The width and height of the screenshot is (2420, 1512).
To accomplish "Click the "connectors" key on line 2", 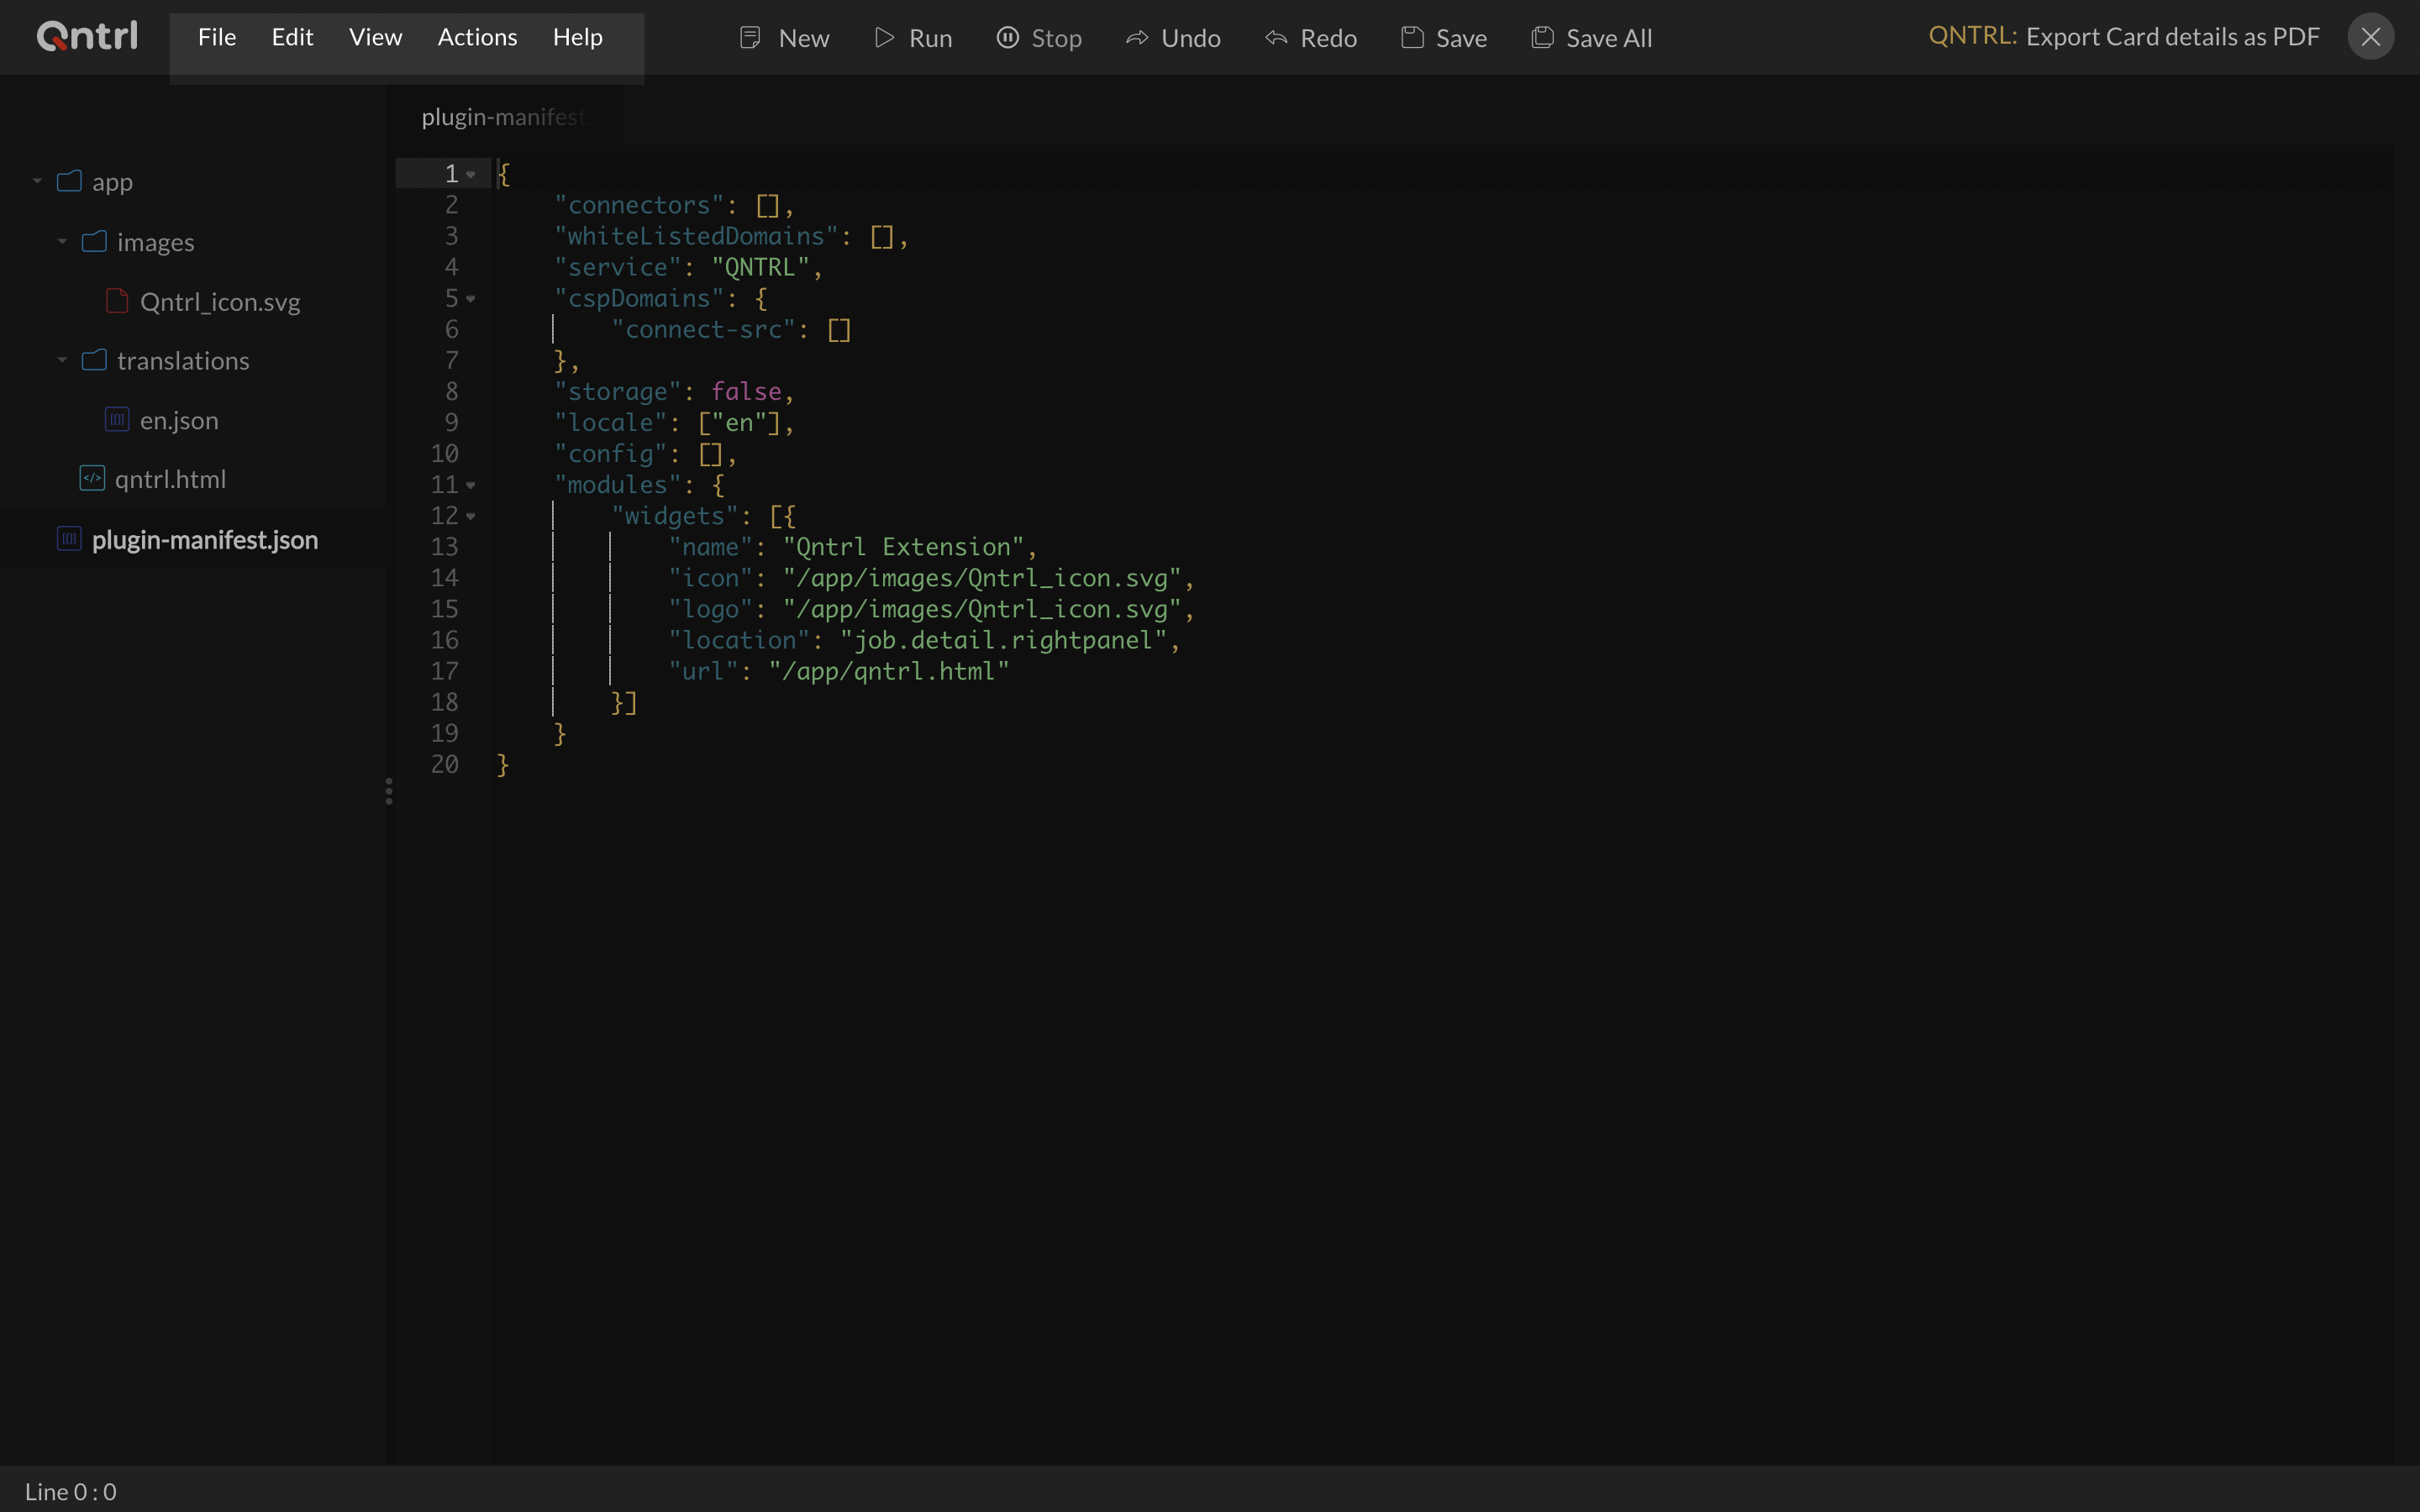I will (x=639, y=205).
